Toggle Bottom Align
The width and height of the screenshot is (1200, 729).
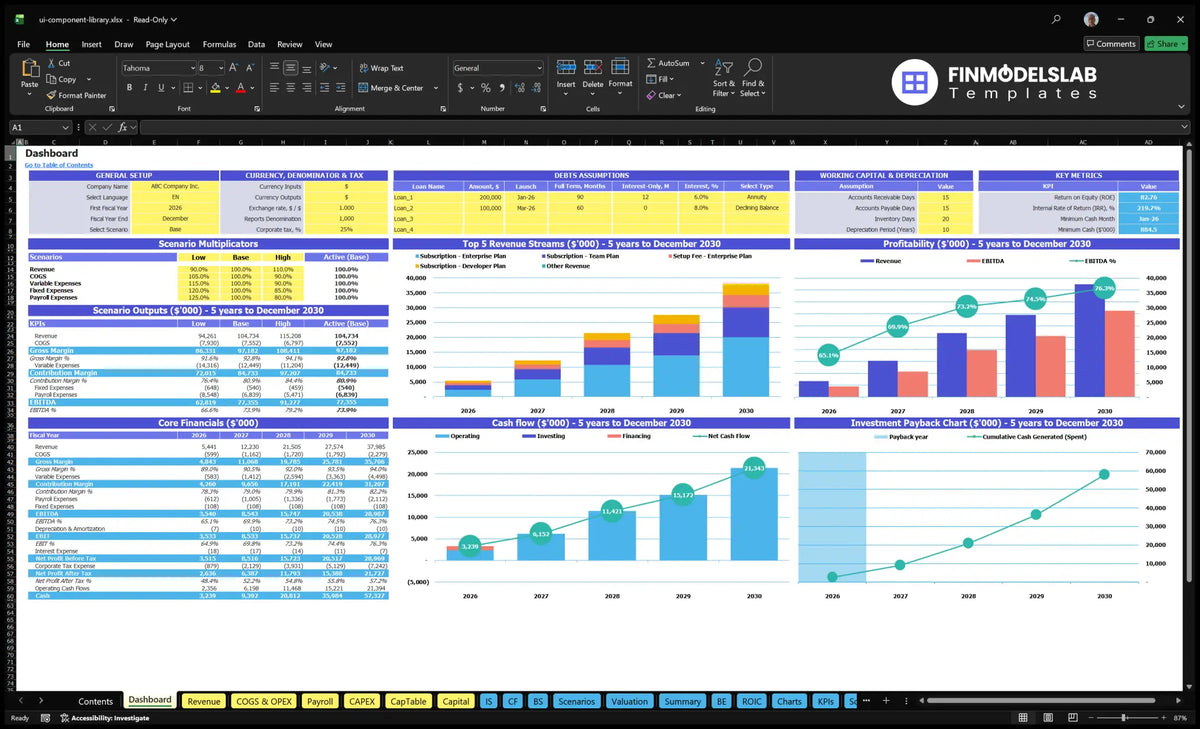305,68
